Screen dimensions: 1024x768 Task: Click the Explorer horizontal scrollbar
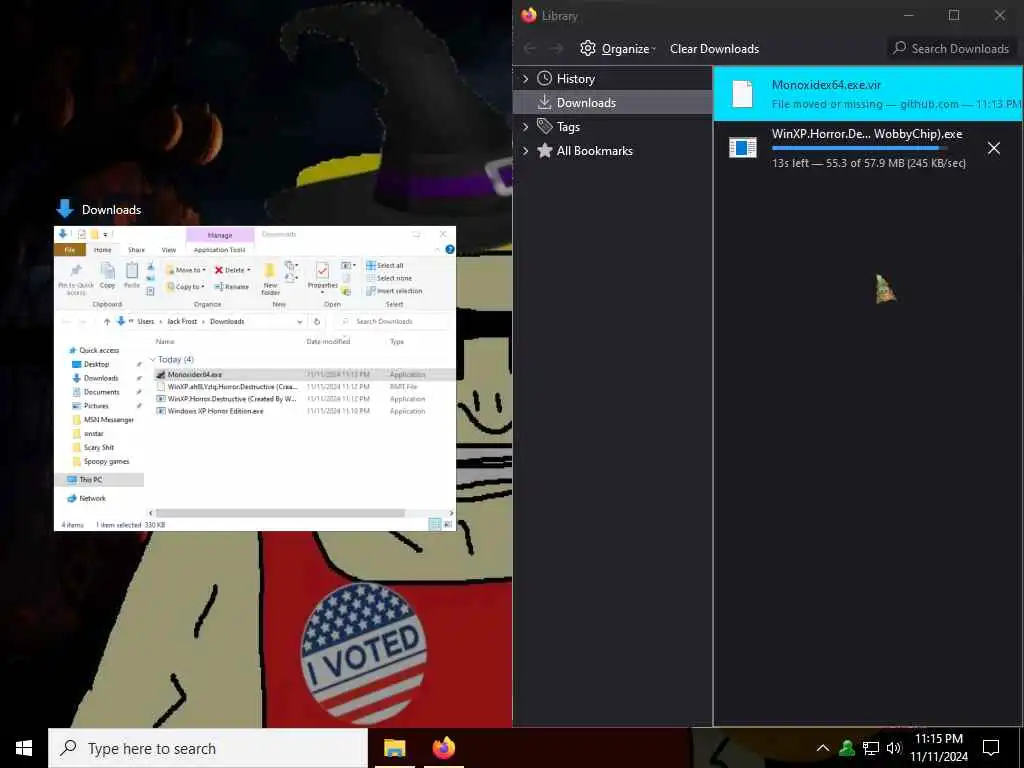[280, 513]
